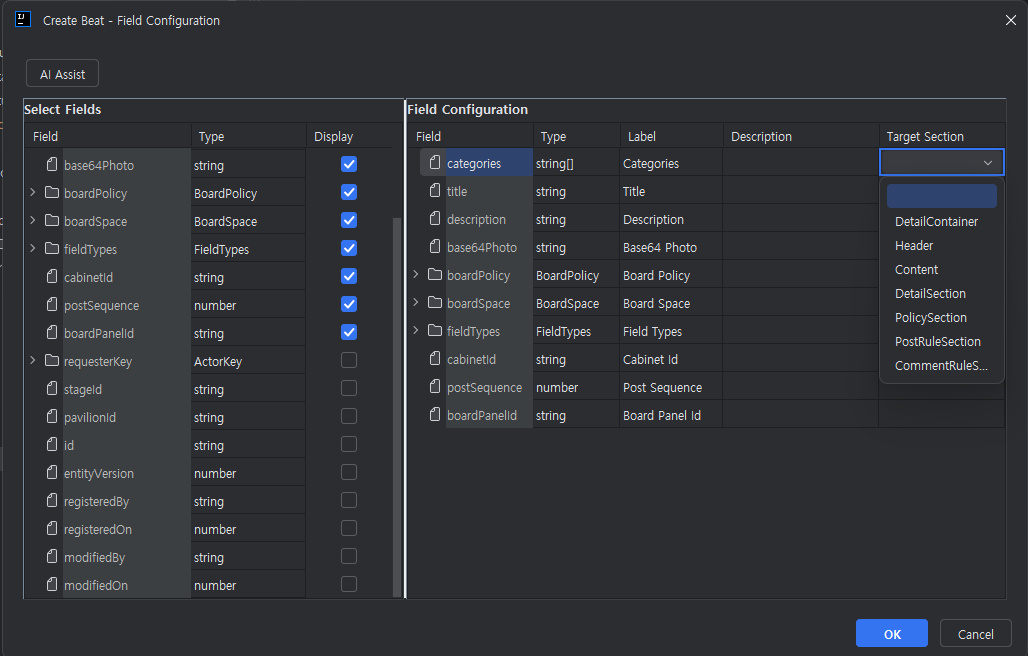
Task: Click file icon beside boardPanelId in Select Fields
Action: pyautogui.click(x=52, y=332)
